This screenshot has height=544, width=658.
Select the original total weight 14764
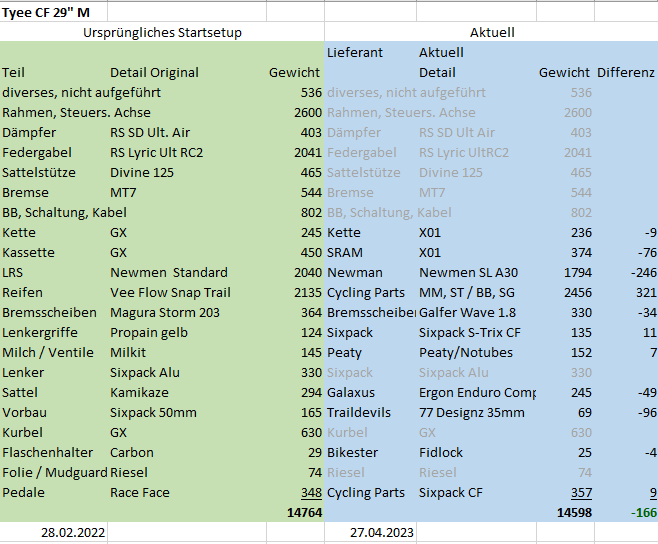tap(303, 512)
